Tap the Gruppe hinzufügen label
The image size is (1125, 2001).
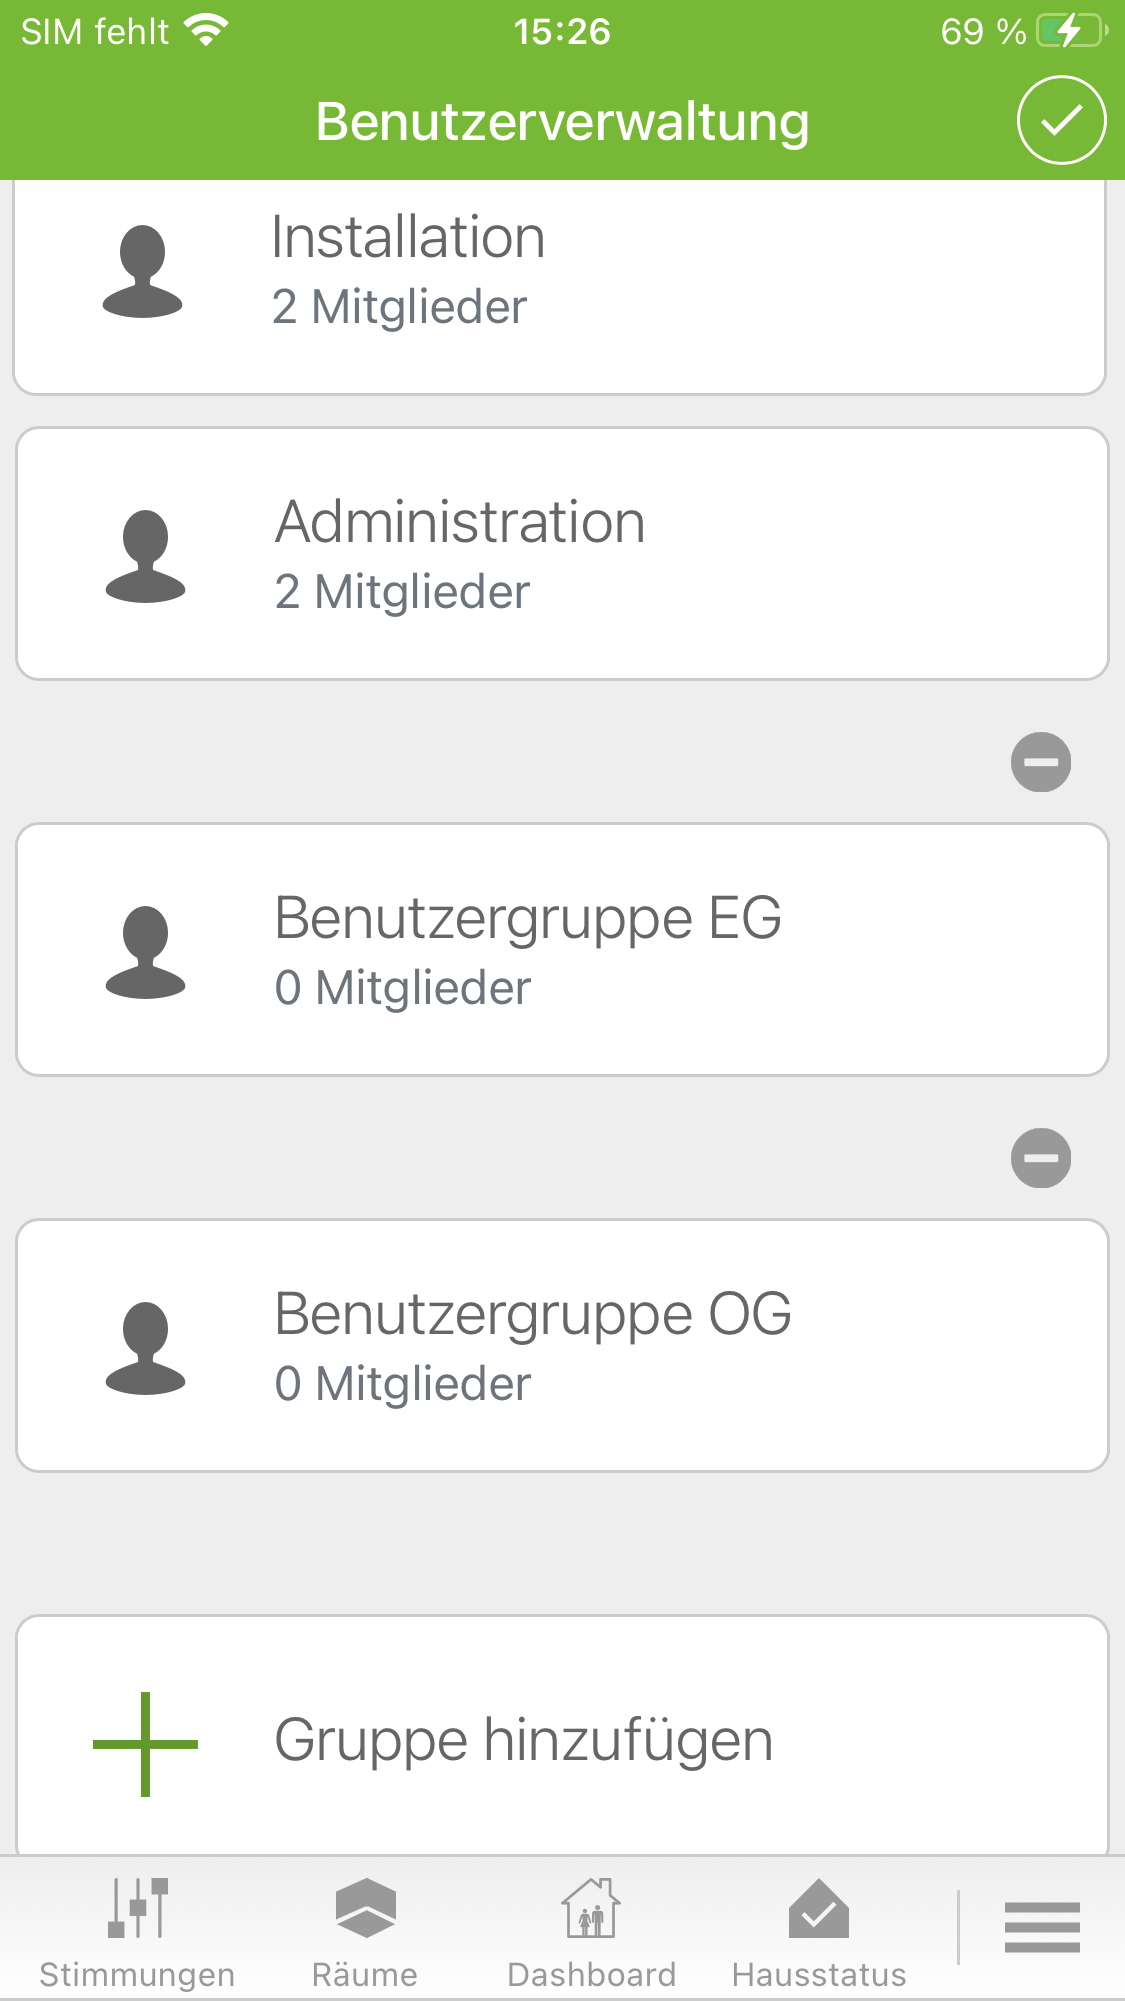click(x=523, y=1740)
